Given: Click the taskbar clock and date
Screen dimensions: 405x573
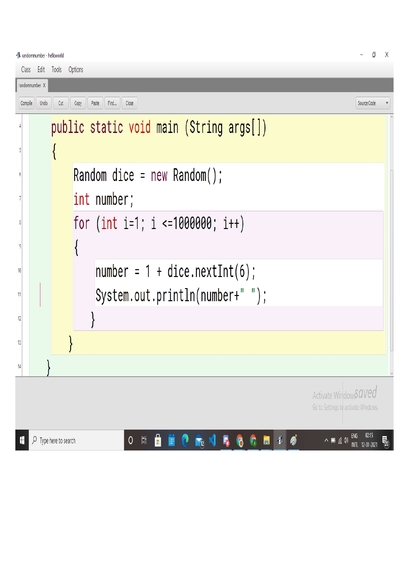Looking at the screenshot, I should [x=369, y=440].
